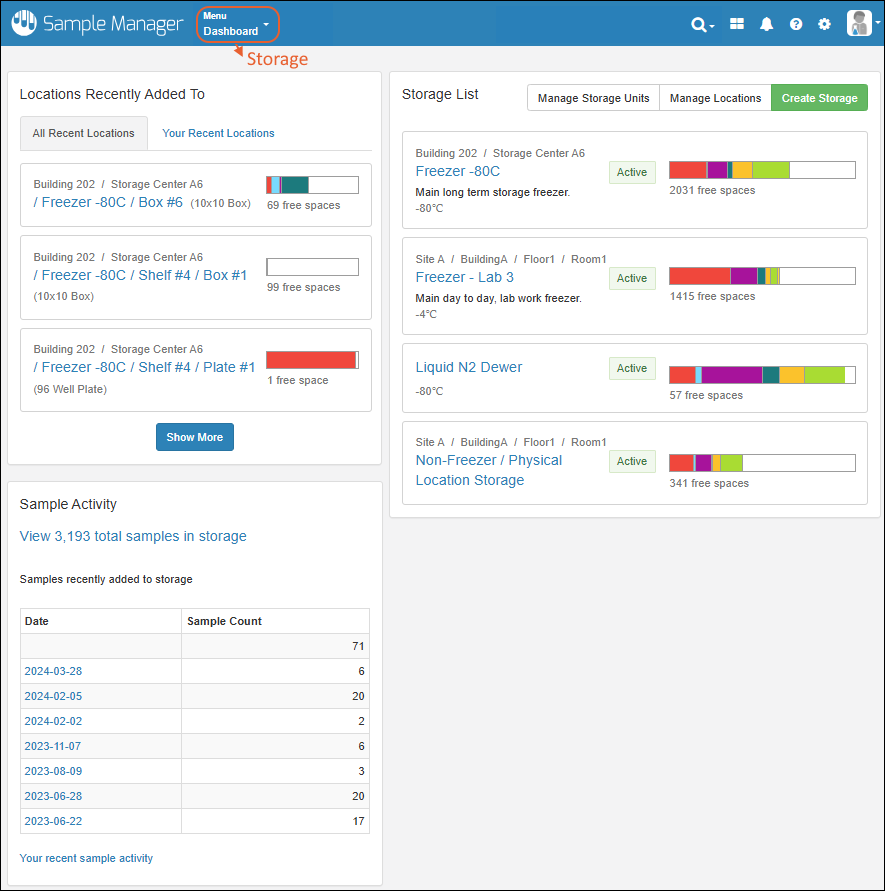Image resolution: width=885 pixels, height=891 pixels.
Task: Open the Freezer - Lab 3 link
Action: click(x=464, y=277)
